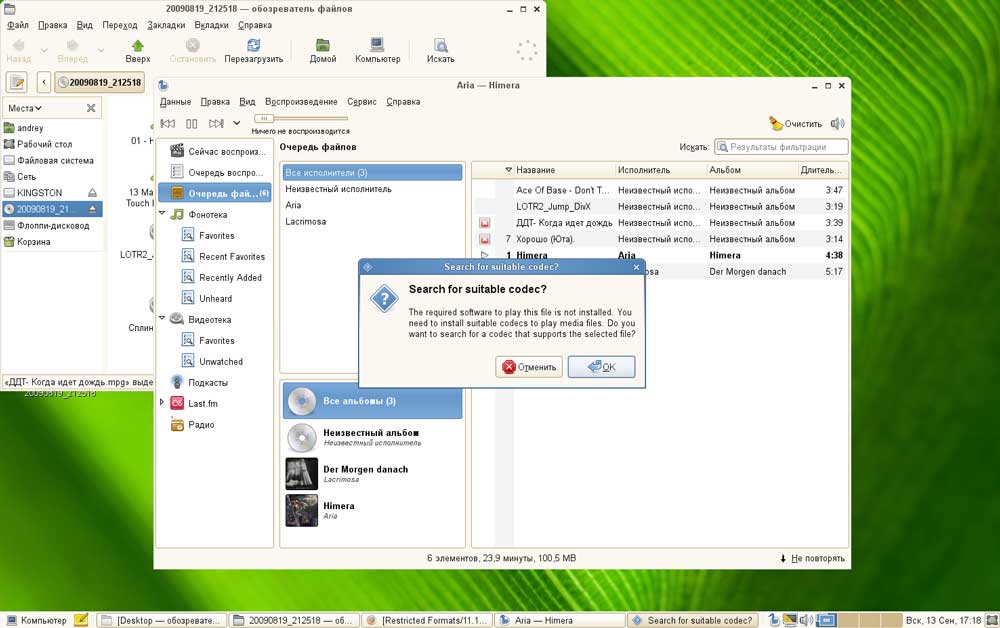
Task: Toggle the volume speaker button
Action: [x=837, y=124]
